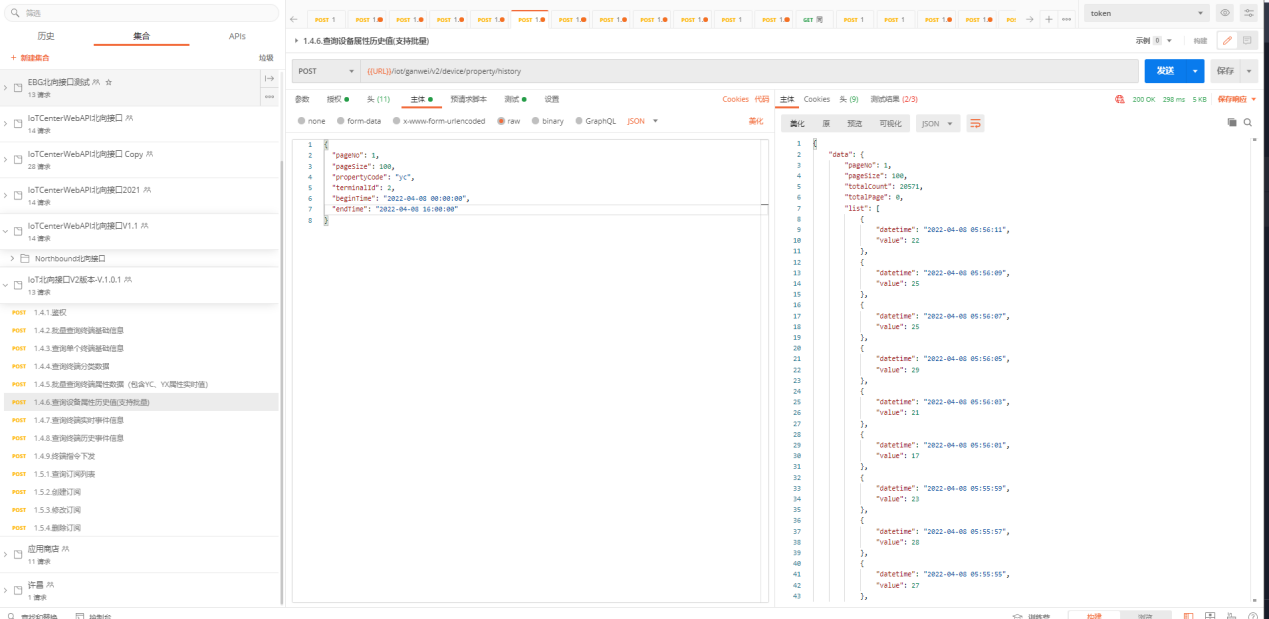Click the blue 发送 button

tap(1164, 71)
